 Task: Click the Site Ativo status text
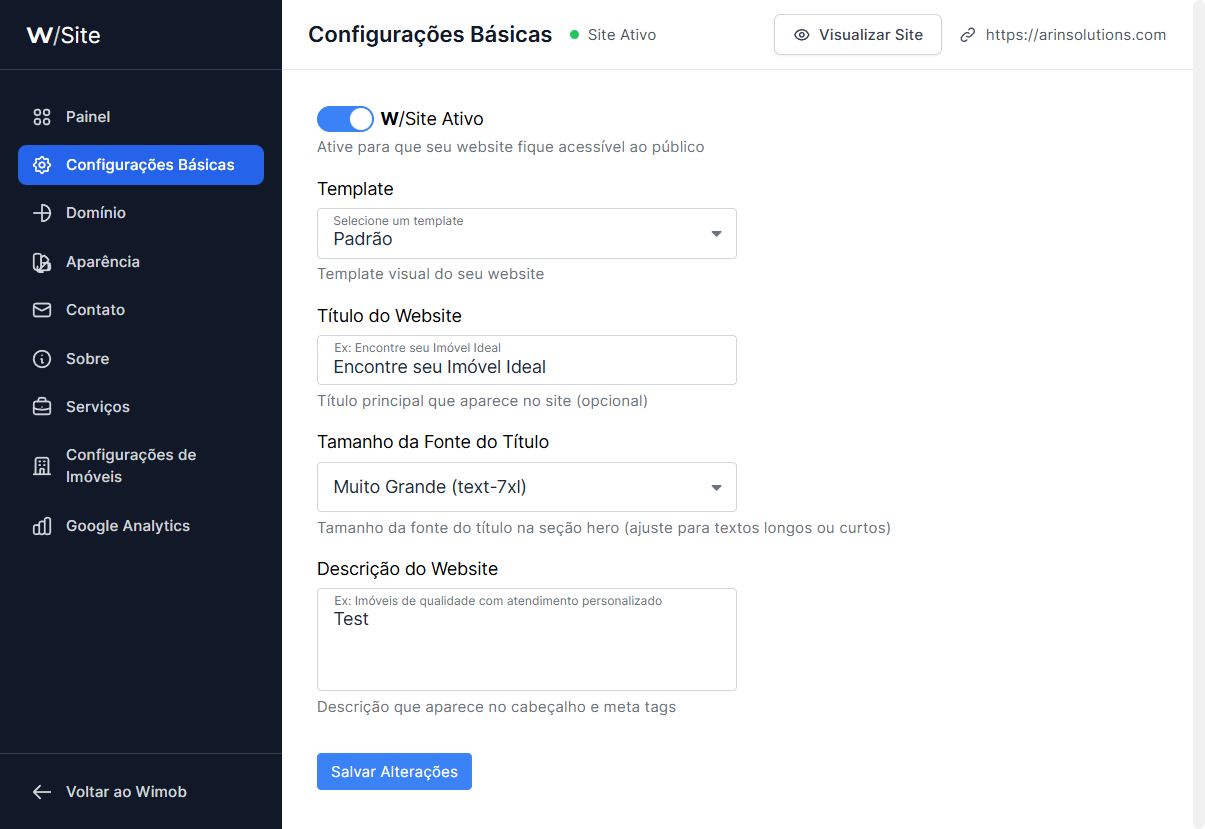pos(622,35)
